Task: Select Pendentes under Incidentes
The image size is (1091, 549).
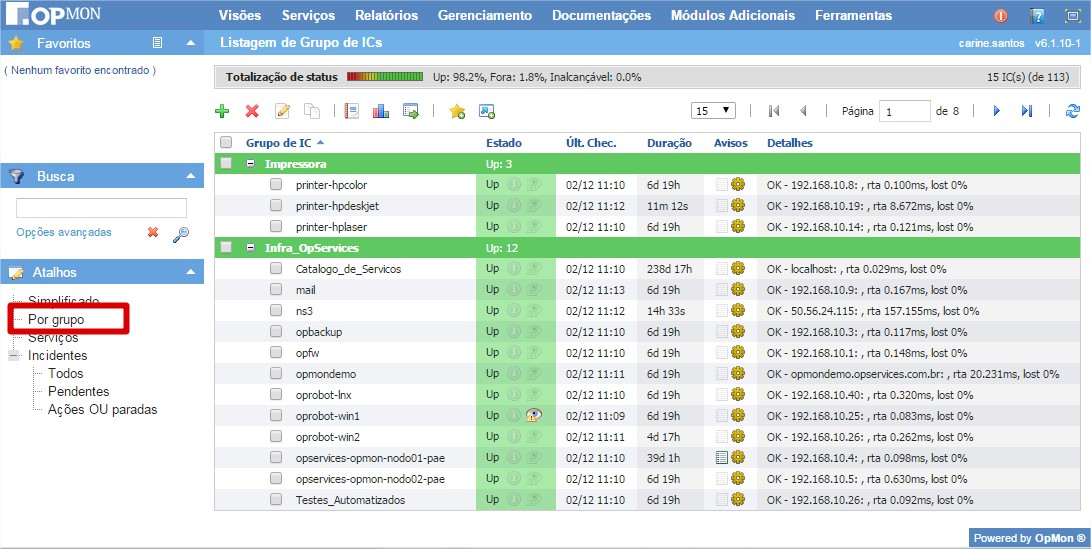Action: pyautogui.click(x=78, y=391)
